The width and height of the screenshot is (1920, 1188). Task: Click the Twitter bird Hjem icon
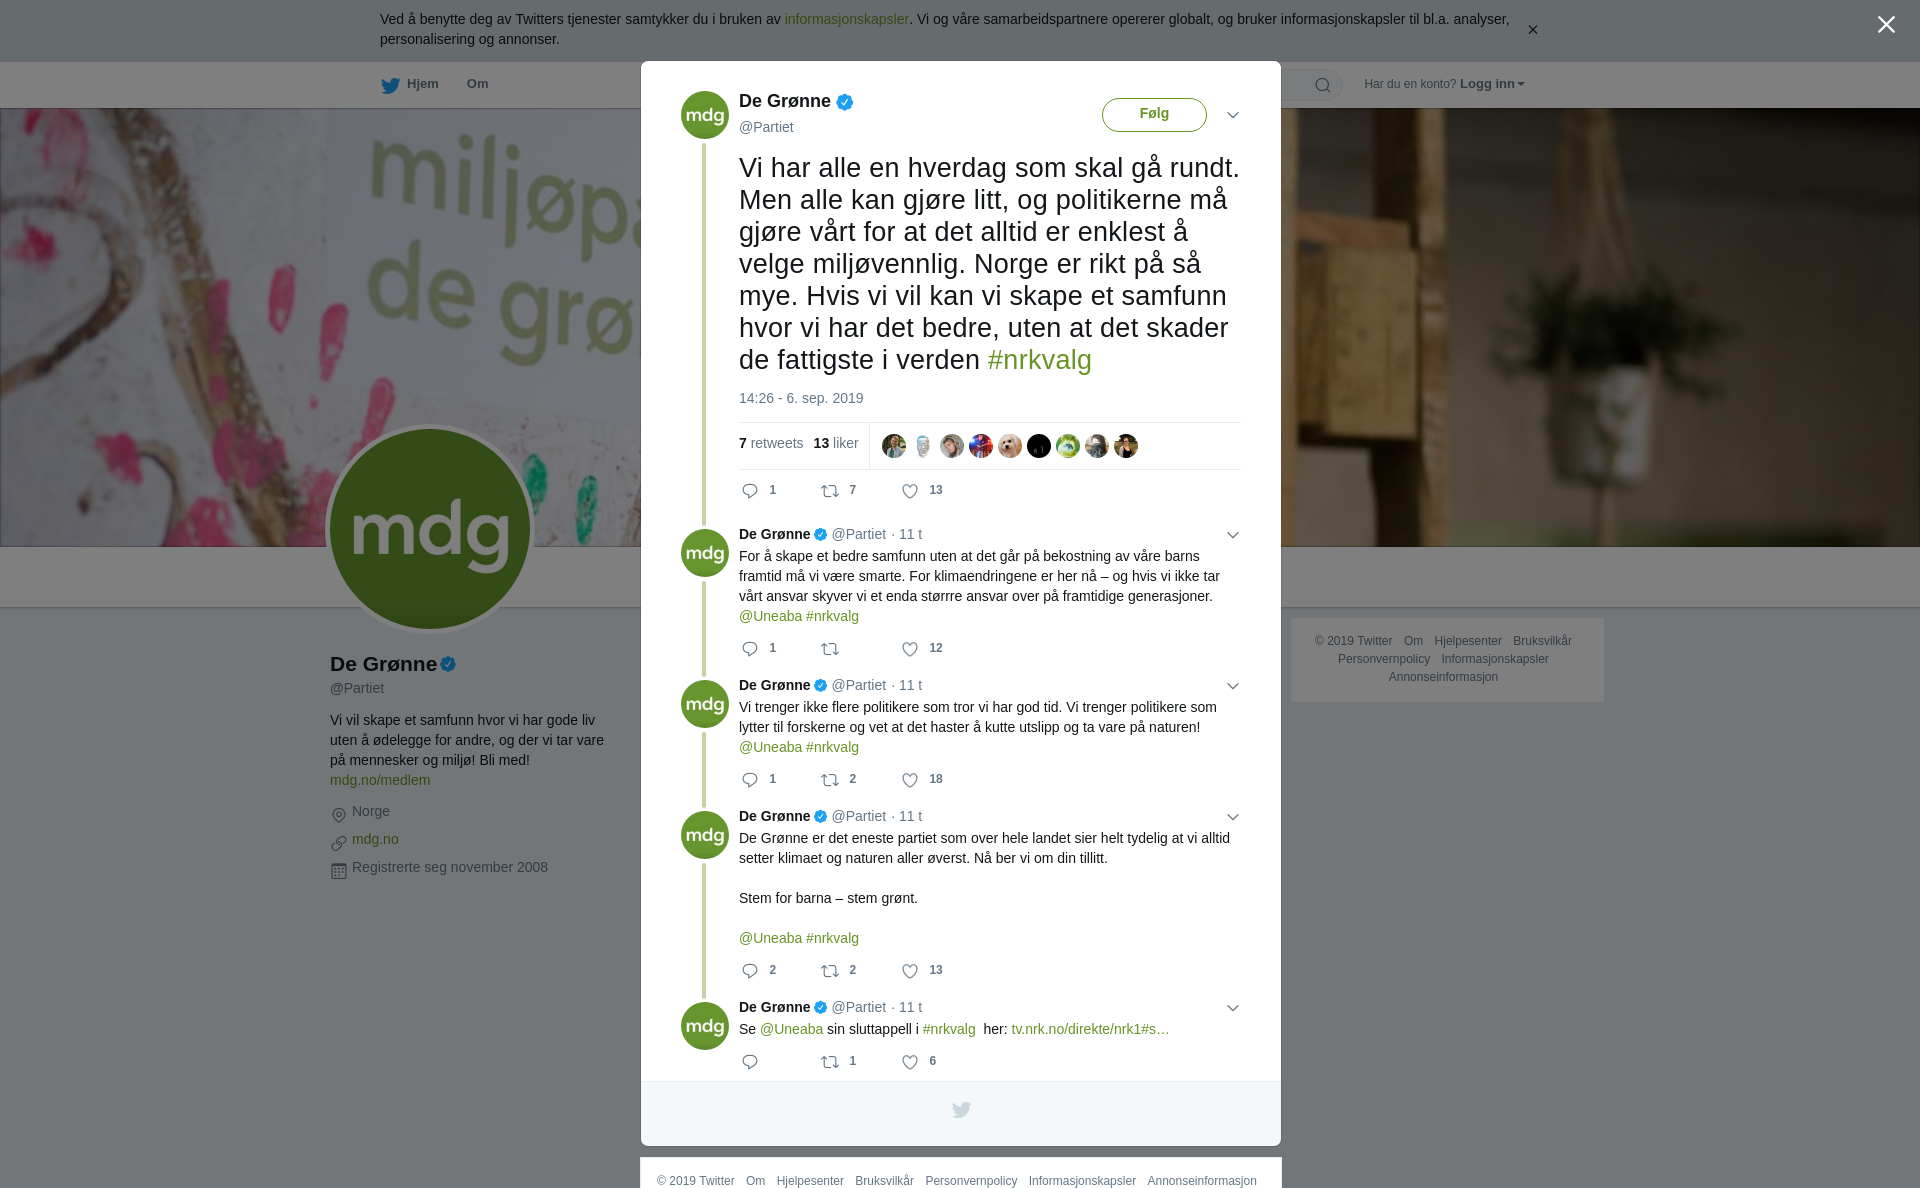390,86
